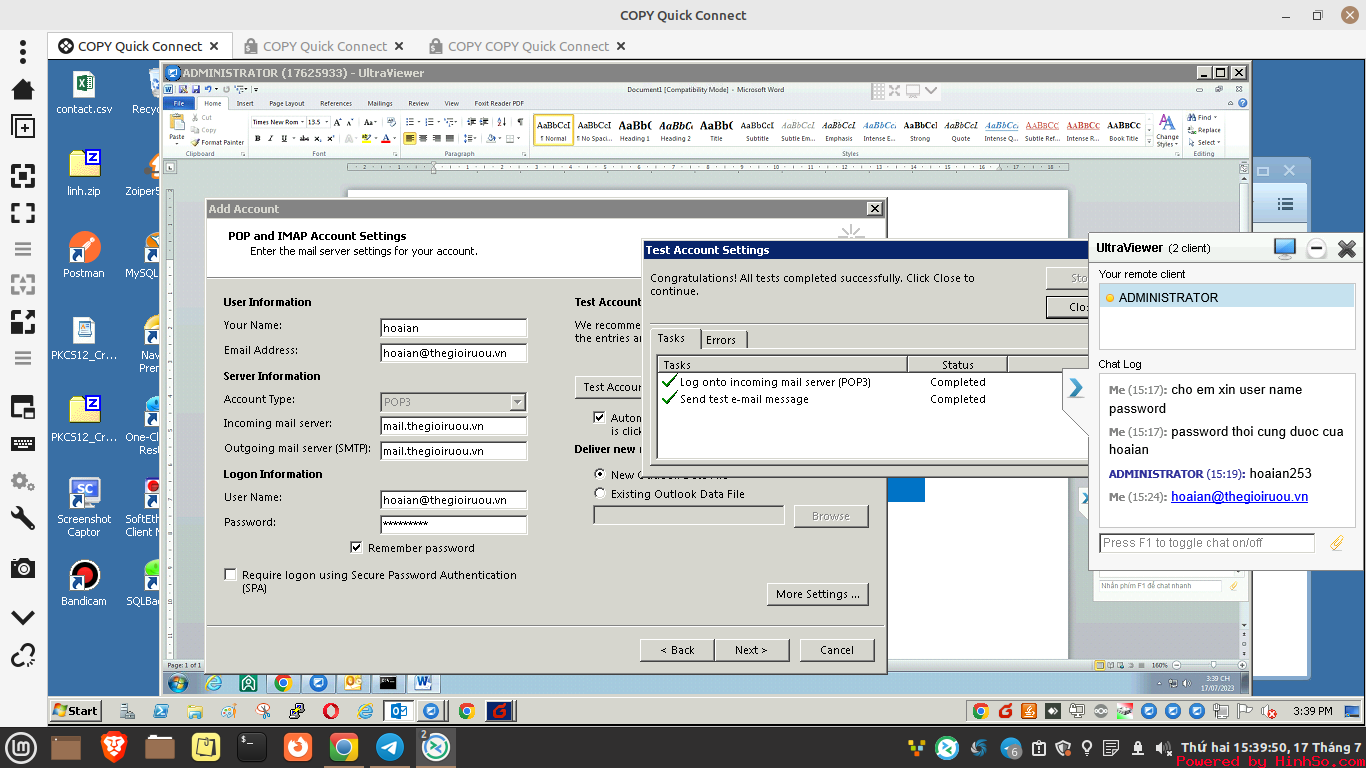Click UltraViewer monitor icon in chat panel
Viewport: 1366px width, 768px height.
[x=1284, y=248]
